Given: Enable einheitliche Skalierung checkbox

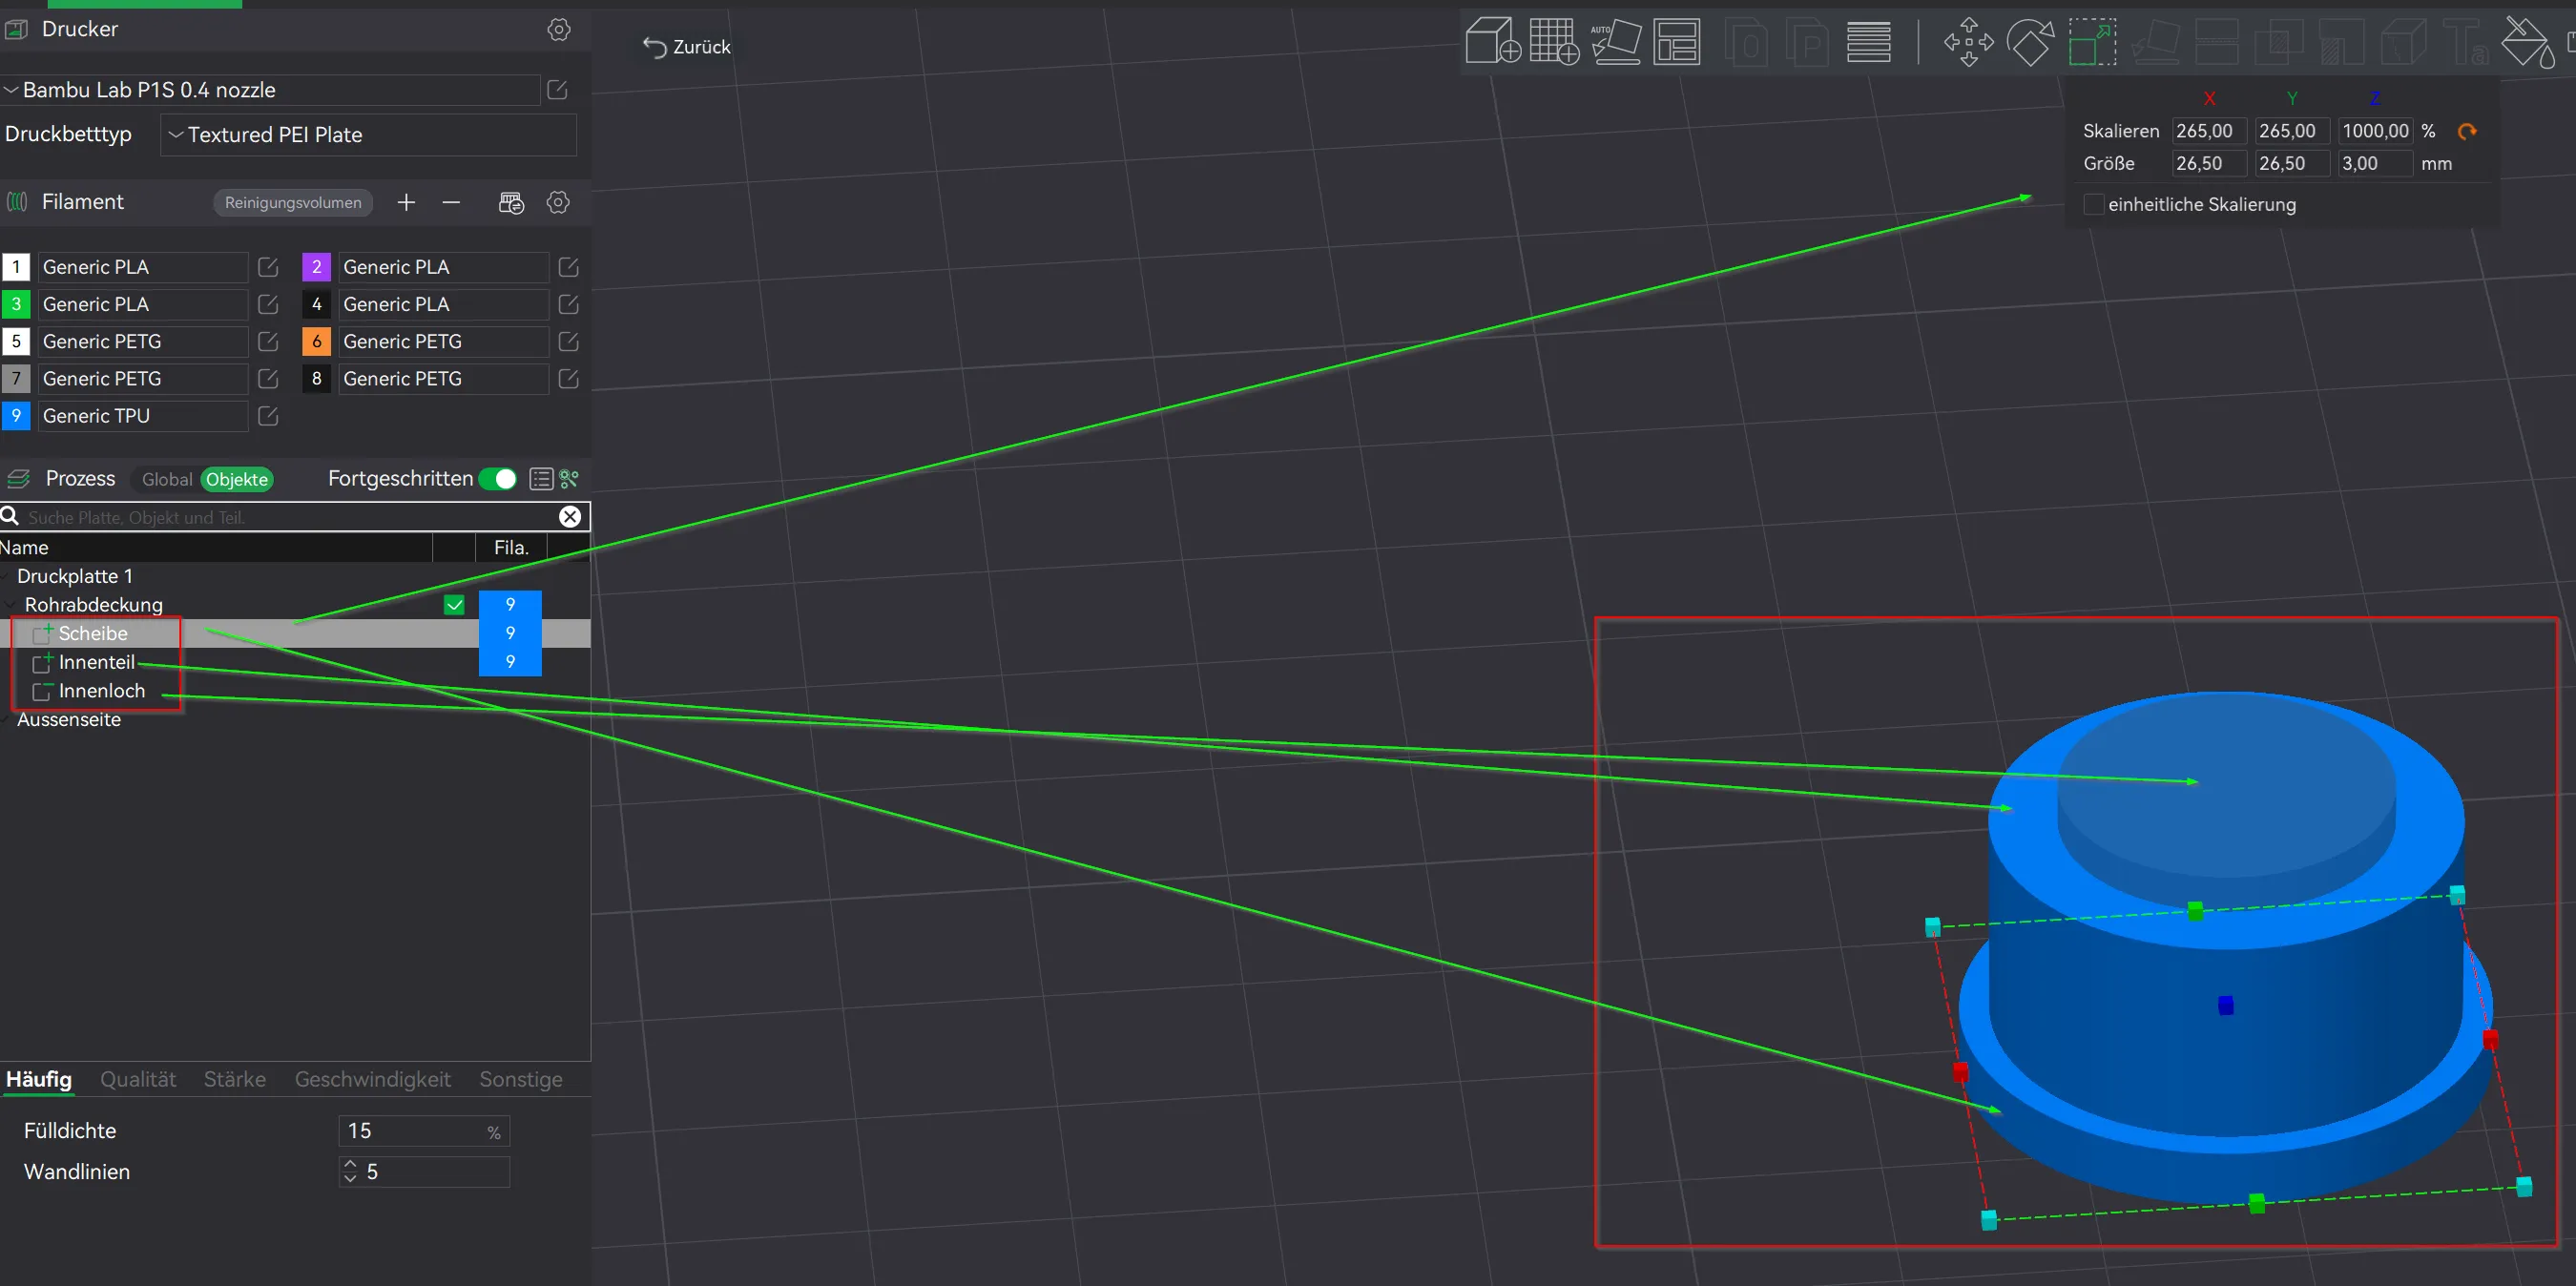Looking at the screenshot, I should click(2093, 204).
